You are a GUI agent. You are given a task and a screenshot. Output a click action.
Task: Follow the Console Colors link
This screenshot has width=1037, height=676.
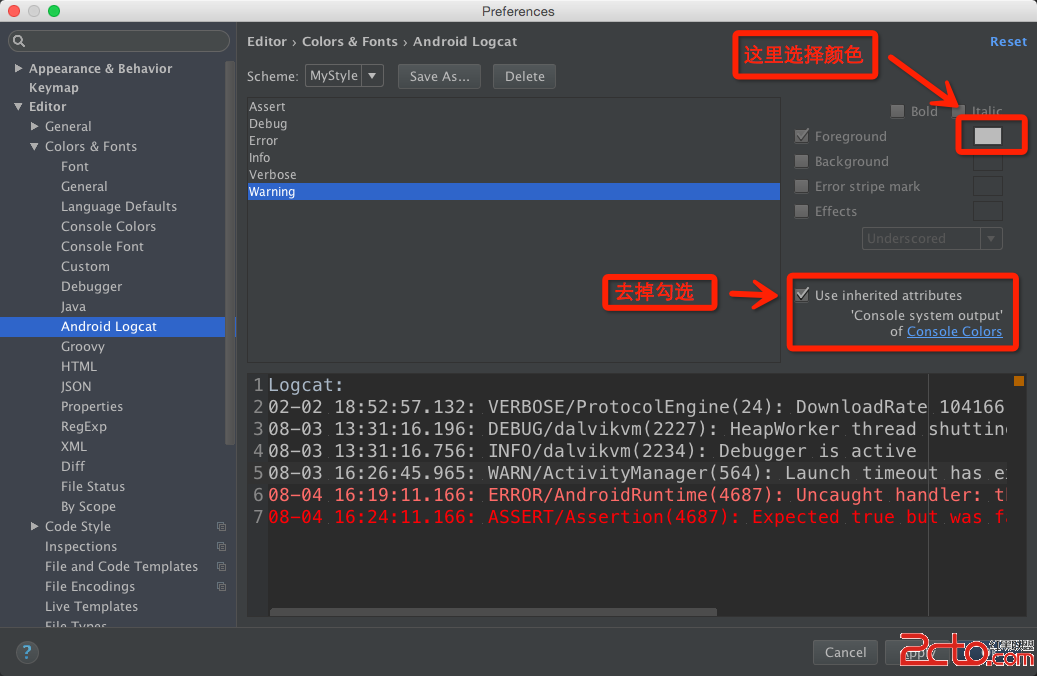[x=954, y=331]
